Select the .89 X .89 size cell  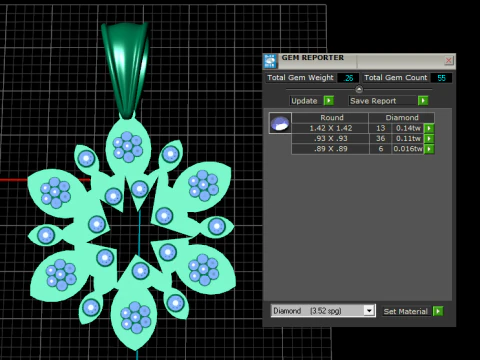click(331, 149)
